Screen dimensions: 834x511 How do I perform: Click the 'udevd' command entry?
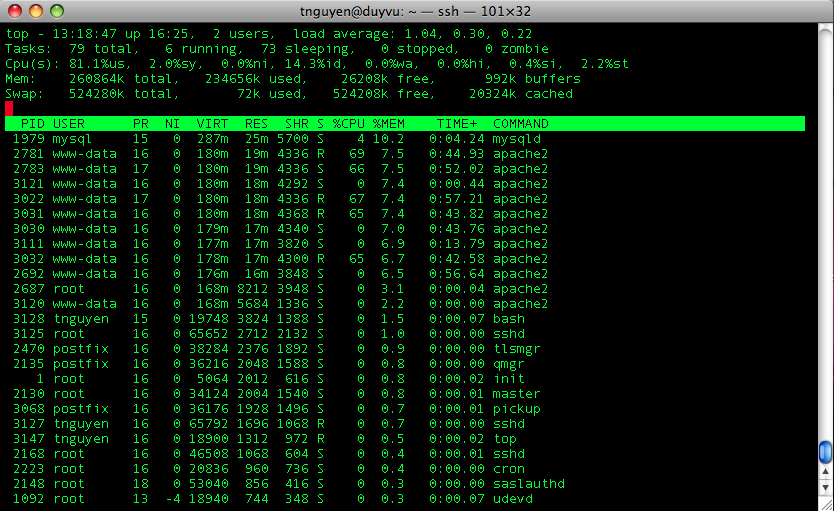click(x=513, y=499)
